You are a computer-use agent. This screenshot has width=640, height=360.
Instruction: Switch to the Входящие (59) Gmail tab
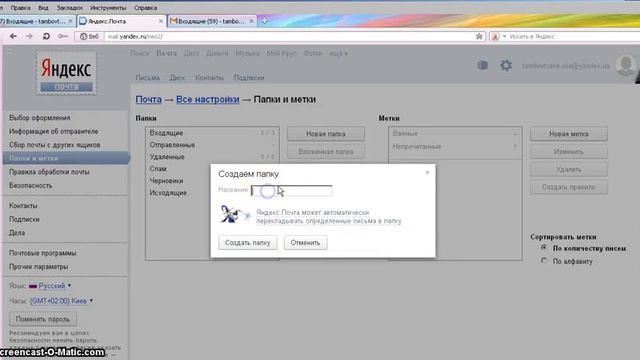212,21
